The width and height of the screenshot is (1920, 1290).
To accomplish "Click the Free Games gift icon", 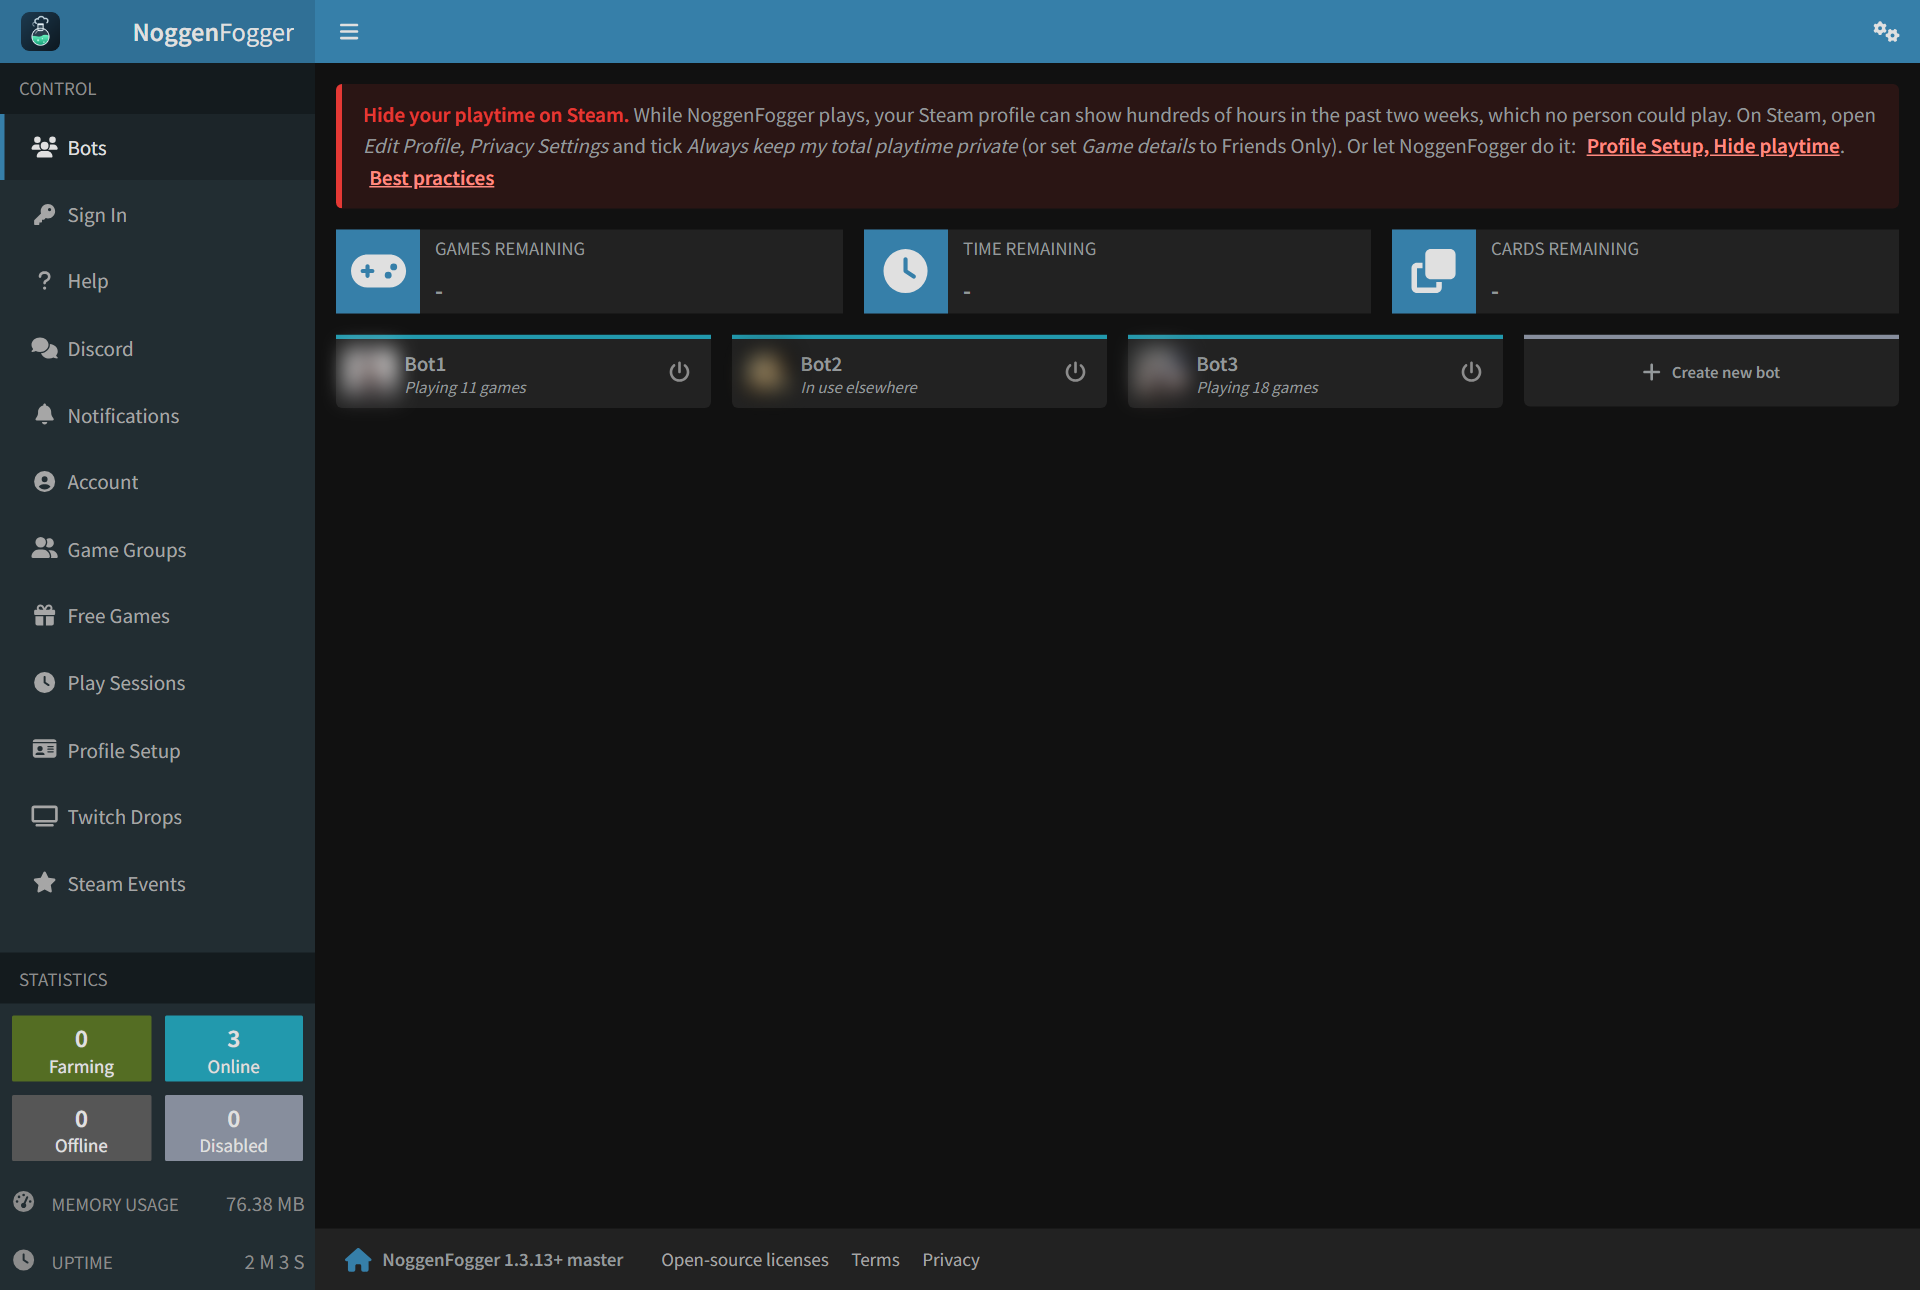I will [x=44, y=616].
